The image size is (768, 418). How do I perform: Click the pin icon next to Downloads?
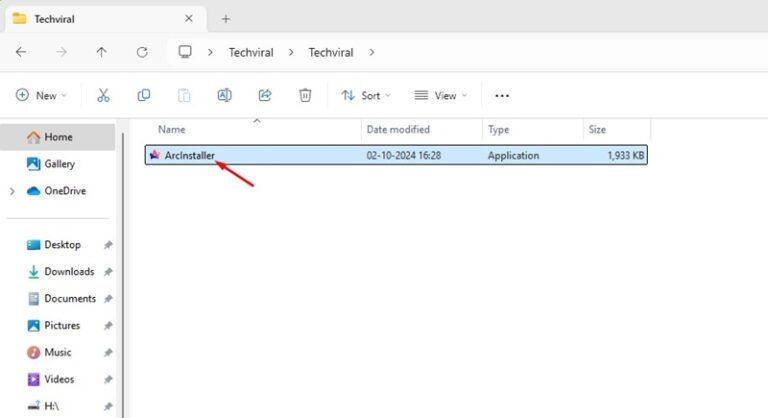[108, 272]
